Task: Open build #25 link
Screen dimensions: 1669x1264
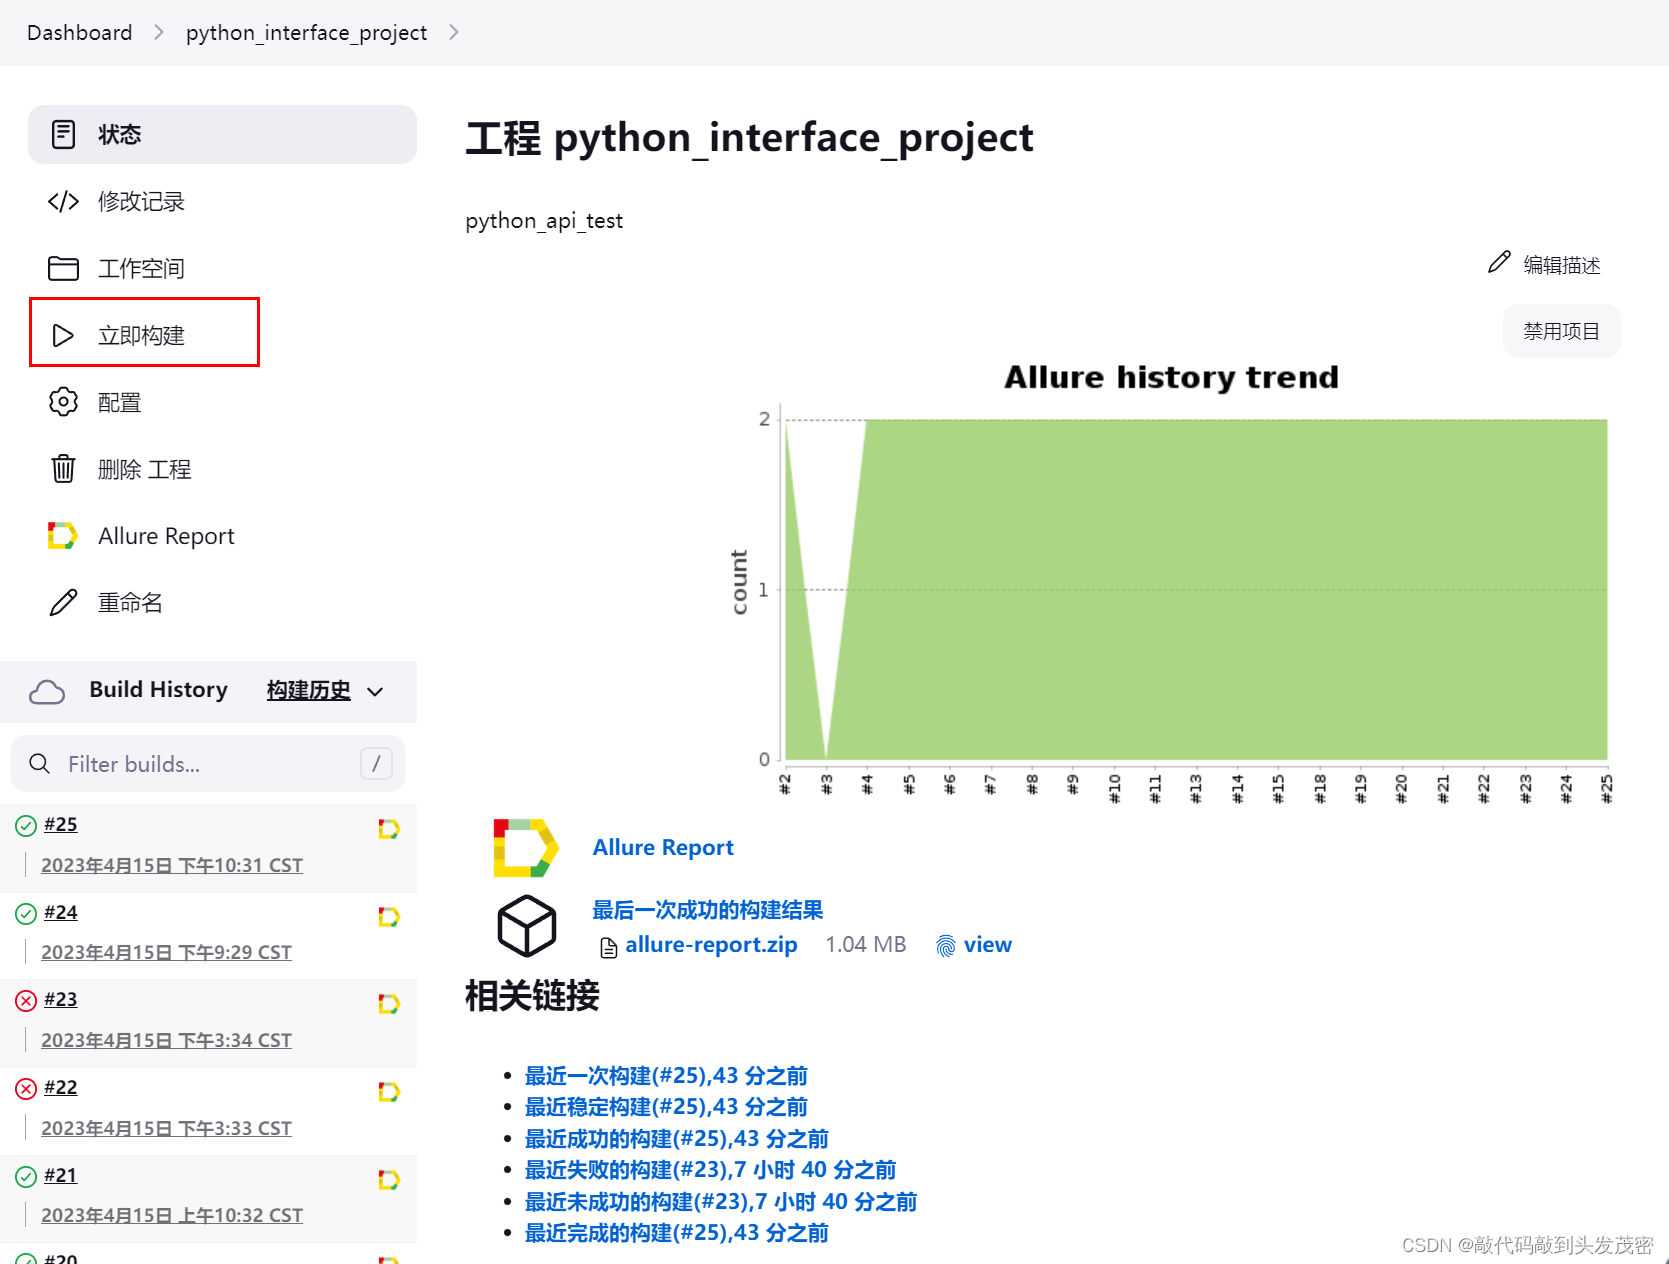Action: click(x=60, y=825)
